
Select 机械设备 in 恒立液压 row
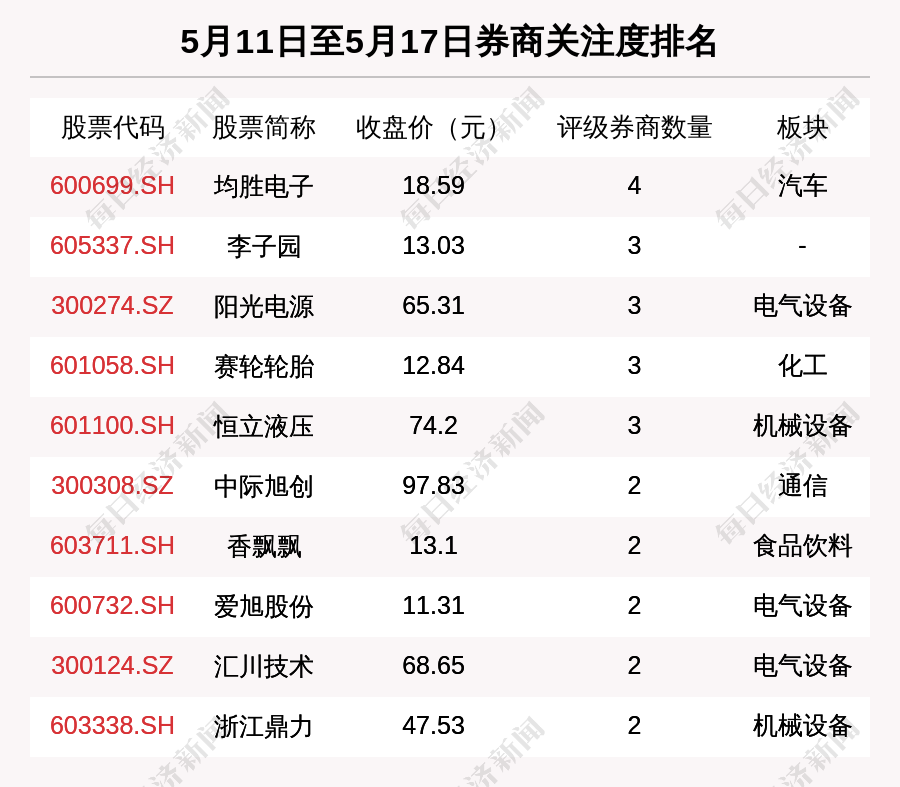pyautogui.click(x=802, y=426)
